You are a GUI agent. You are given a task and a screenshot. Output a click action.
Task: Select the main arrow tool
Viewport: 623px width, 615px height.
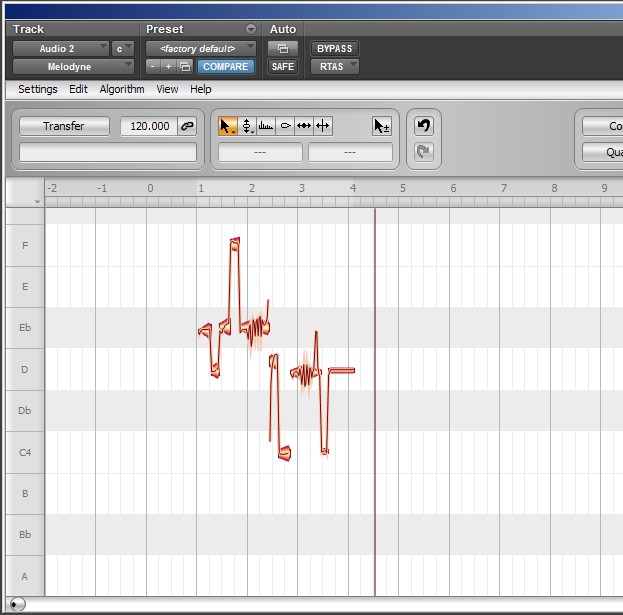click(x=228, y=126)
